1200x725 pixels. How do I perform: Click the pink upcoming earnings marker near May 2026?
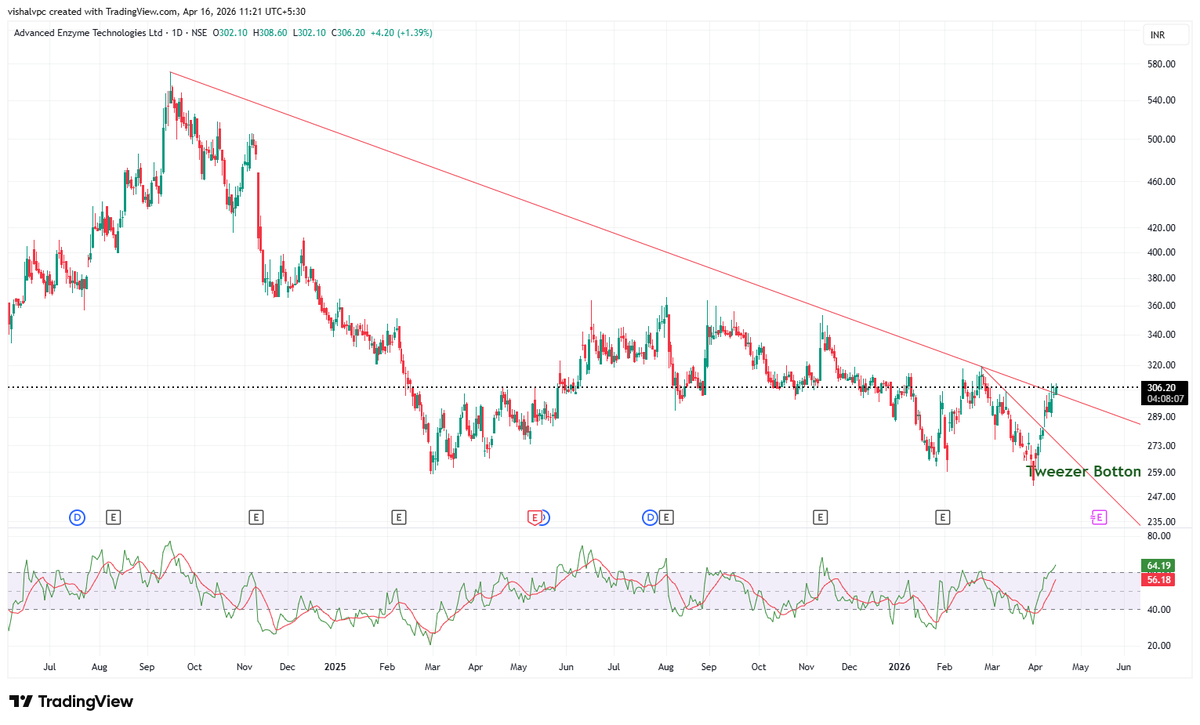[1098, 517]
